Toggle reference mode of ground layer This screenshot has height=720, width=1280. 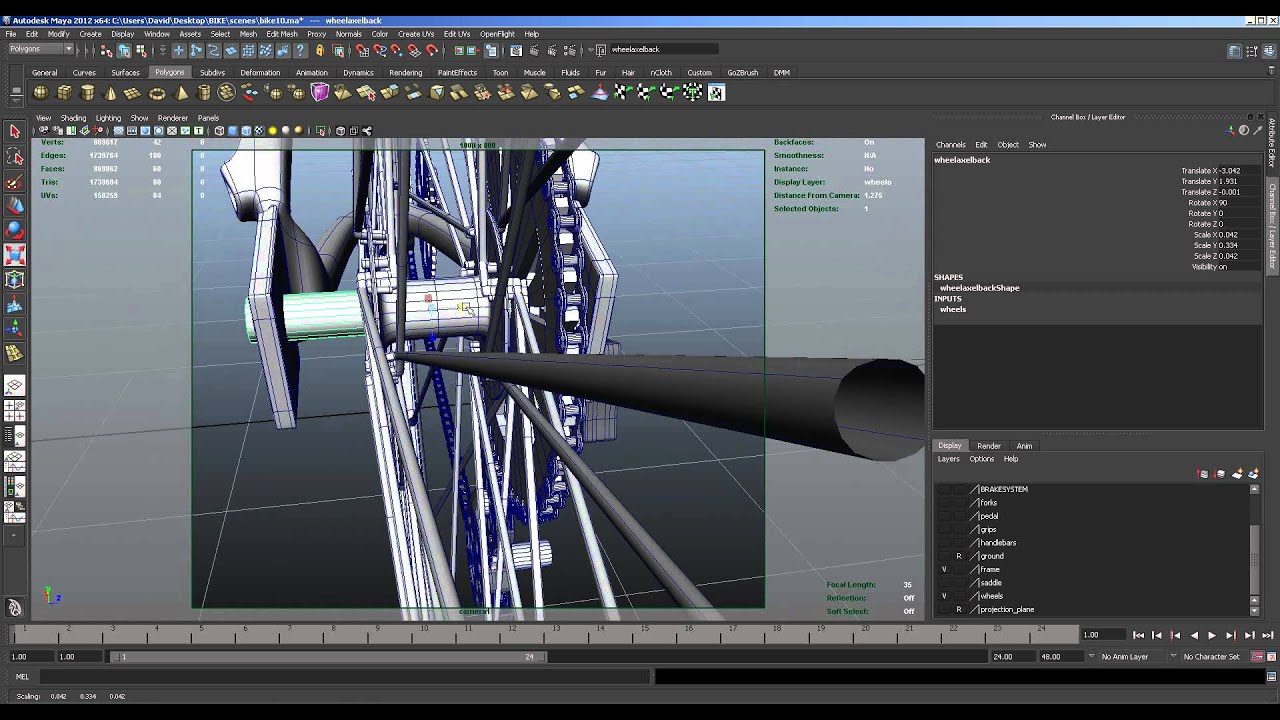coord(959,556)
